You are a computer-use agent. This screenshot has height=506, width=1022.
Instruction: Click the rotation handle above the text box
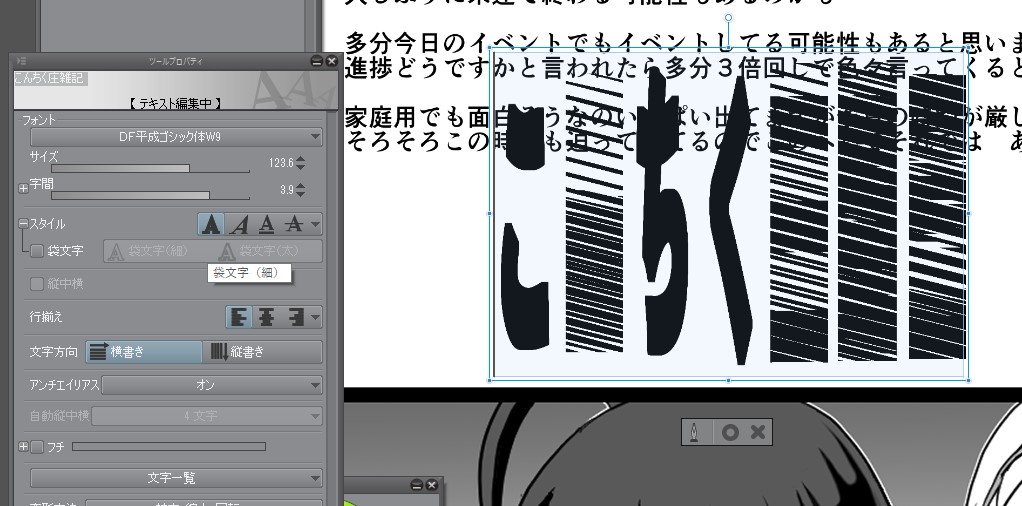(x=728, y=18)
